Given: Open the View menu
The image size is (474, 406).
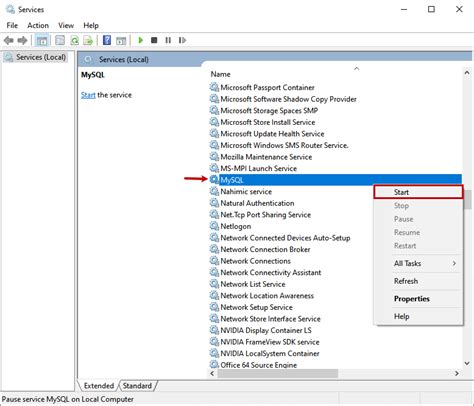Looking at the screenshot, I should (66, 25).
